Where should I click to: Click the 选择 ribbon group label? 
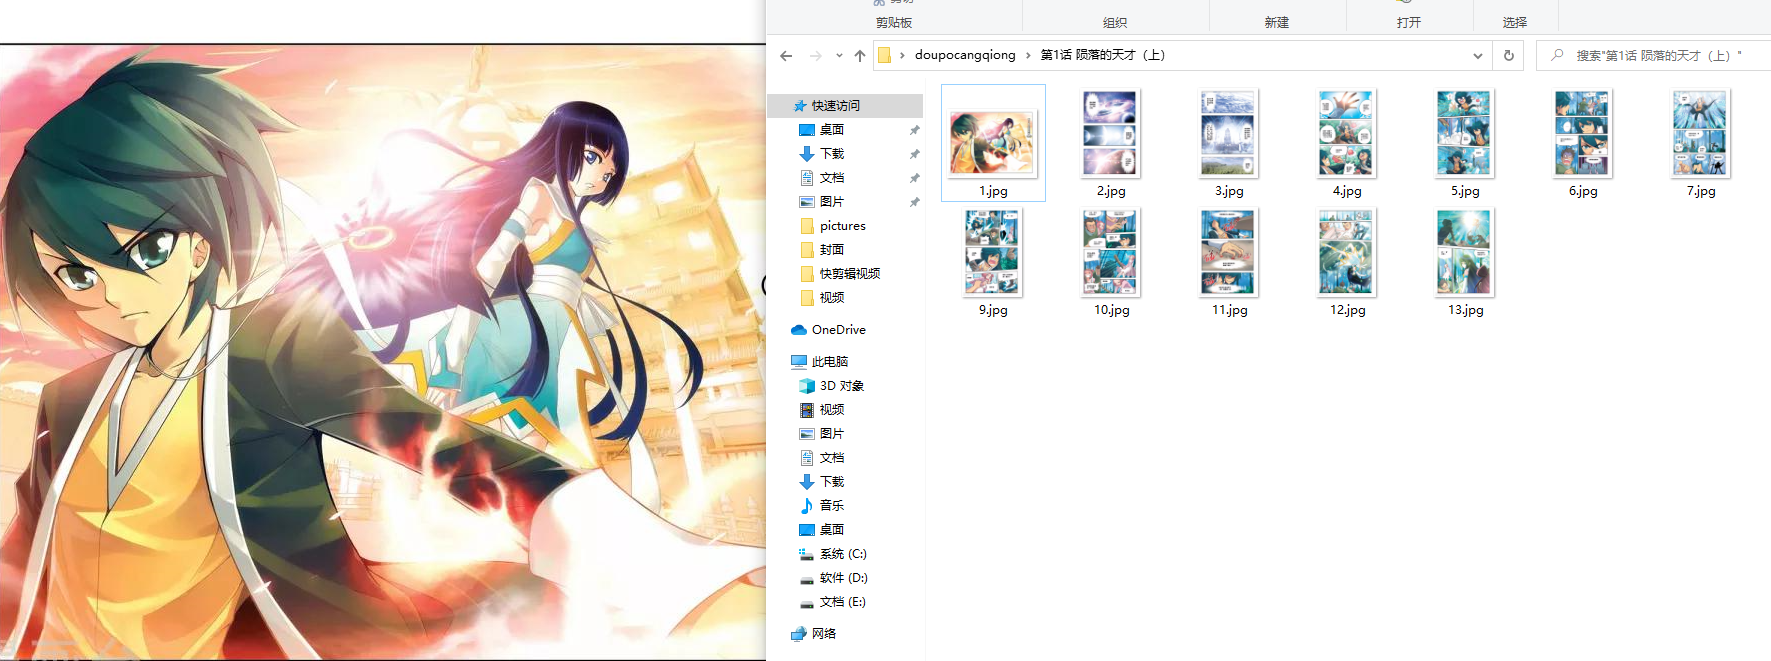[1515, 22]
